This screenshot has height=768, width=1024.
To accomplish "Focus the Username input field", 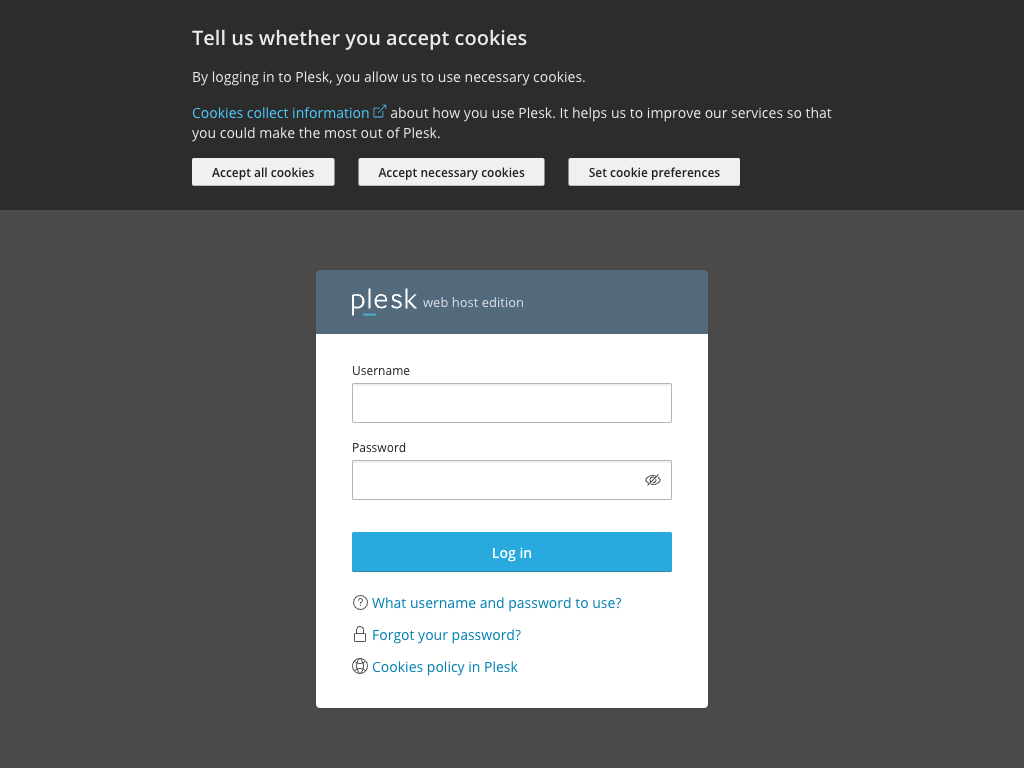I will [511, 403].
